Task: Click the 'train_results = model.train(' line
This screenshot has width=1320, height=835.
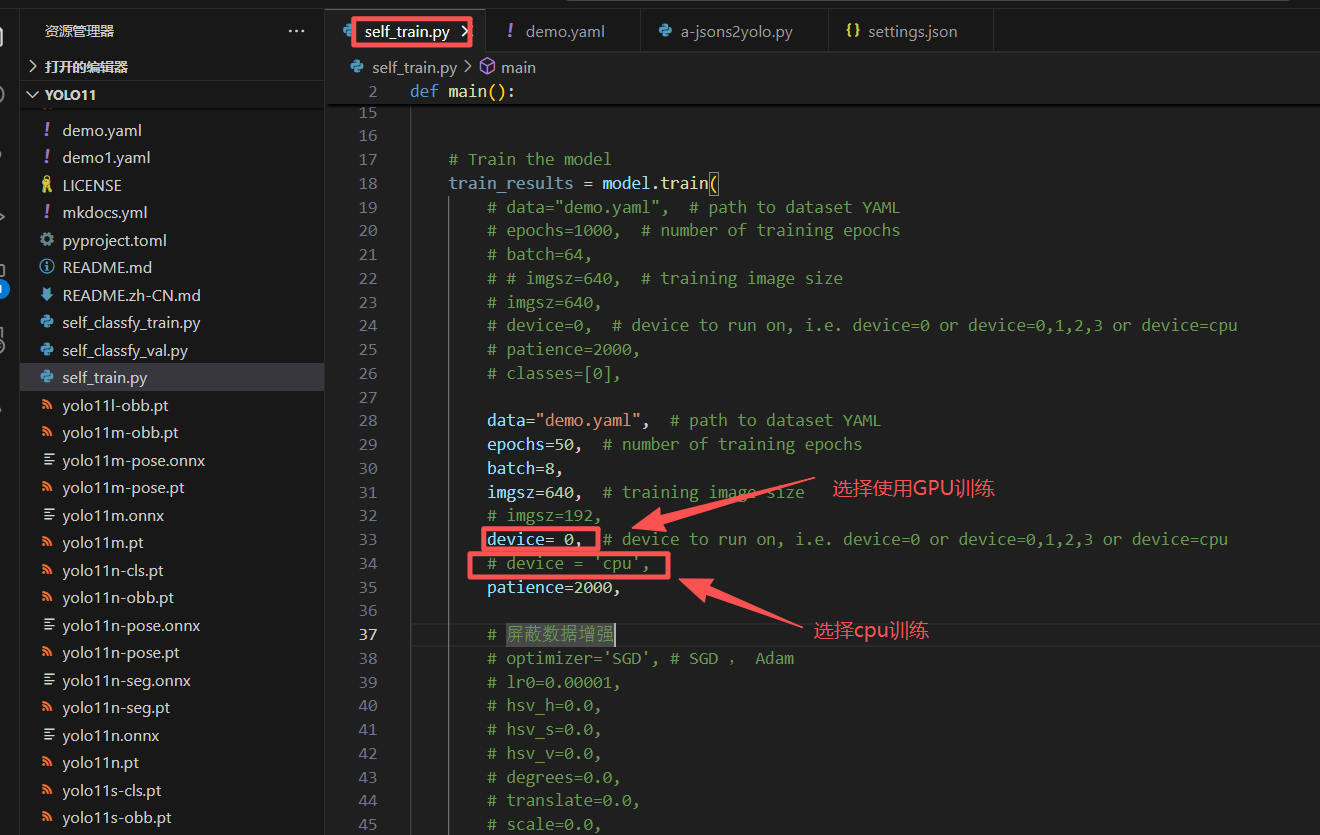Action: click(x=583, y=183)
